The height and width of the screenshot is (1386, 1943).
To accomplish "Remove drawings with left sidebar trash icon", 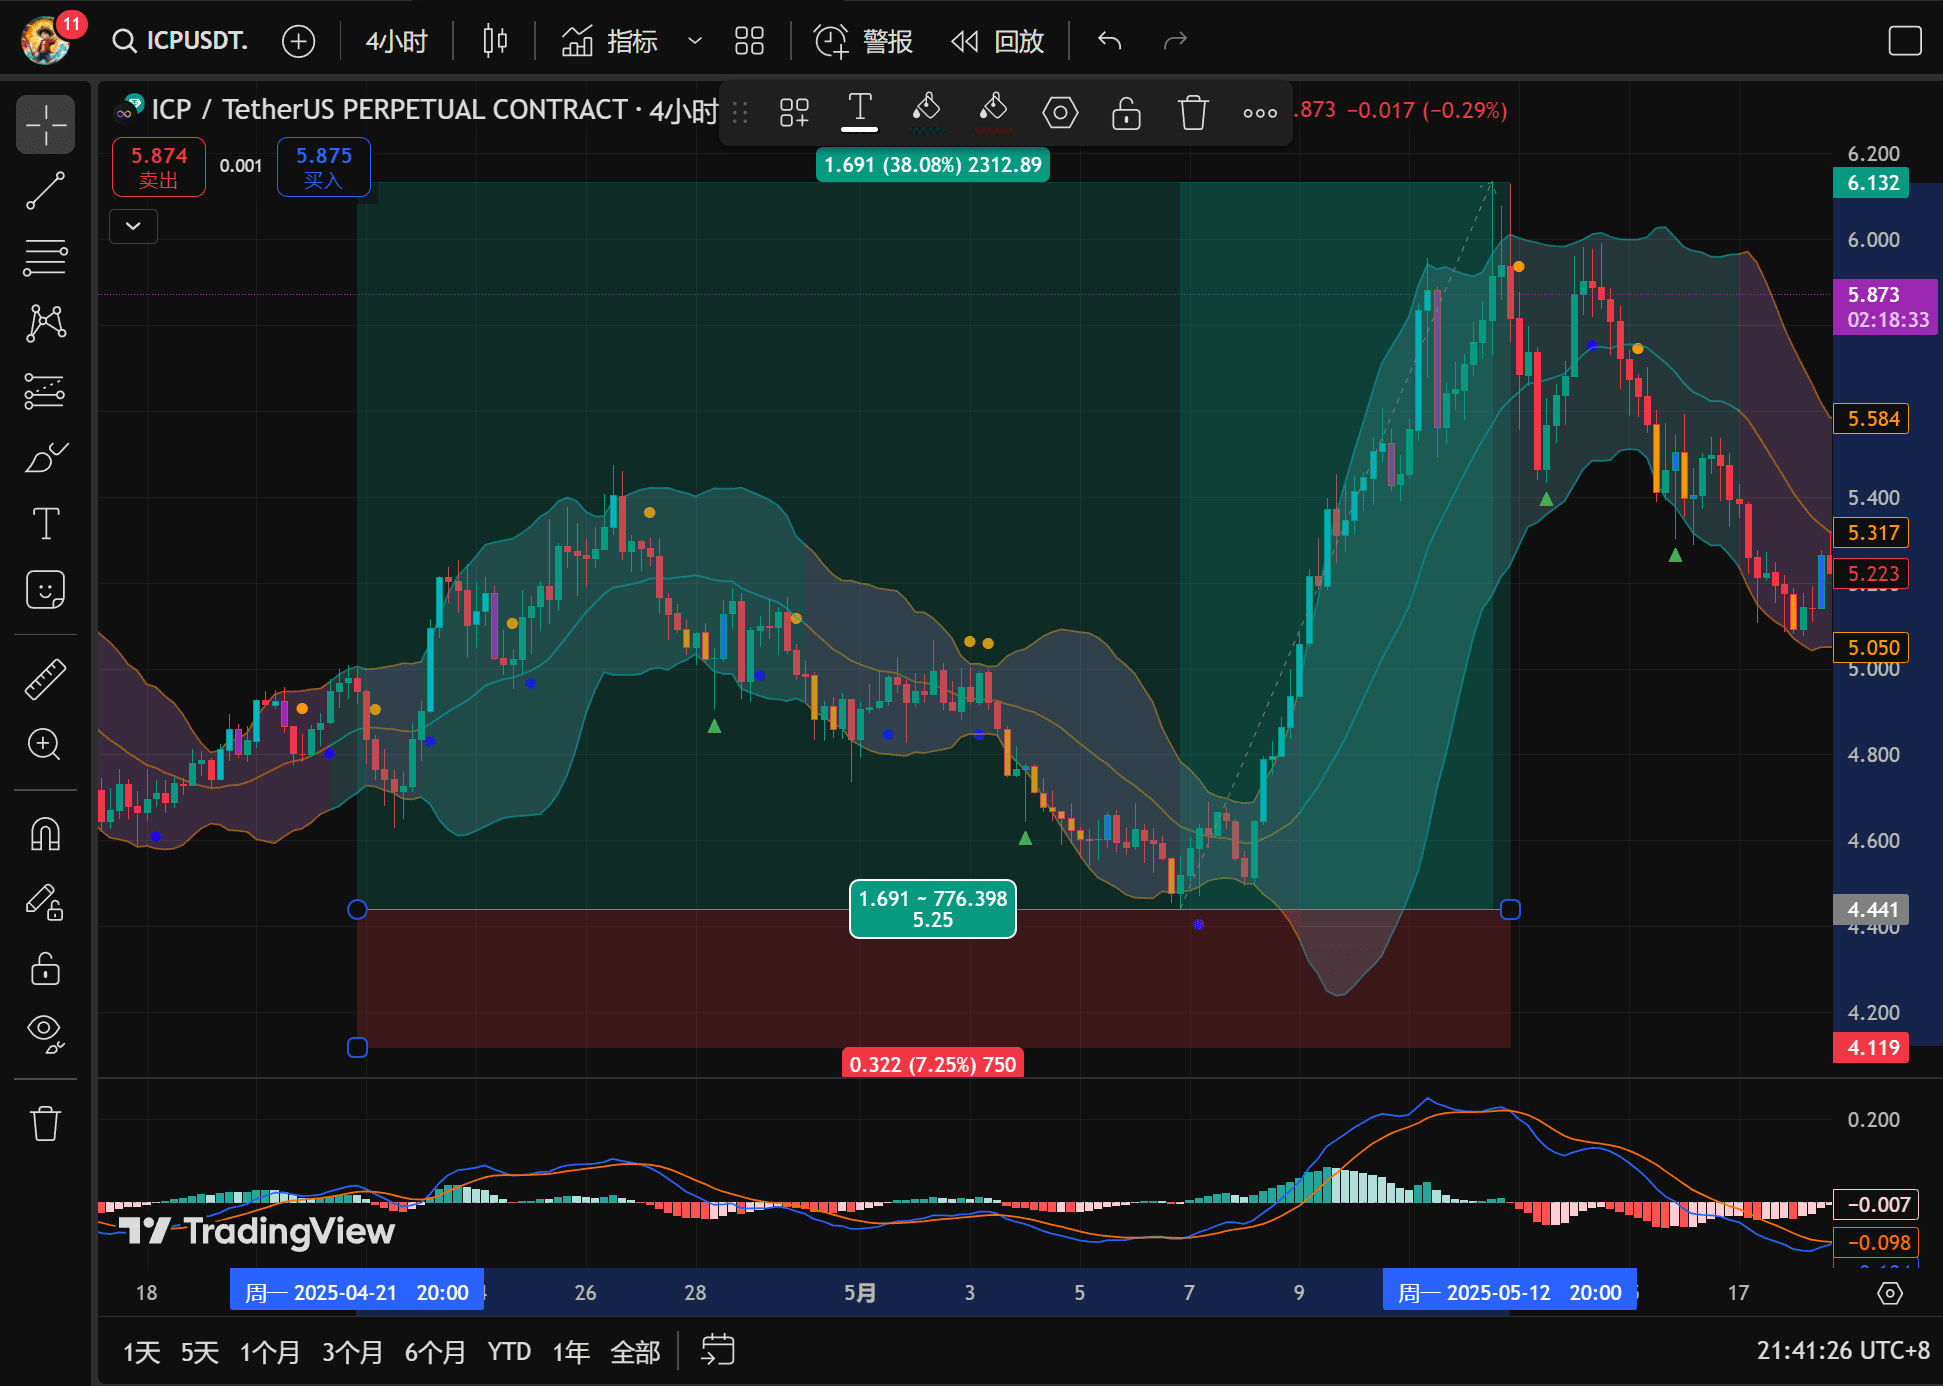I will (45, 1123).
